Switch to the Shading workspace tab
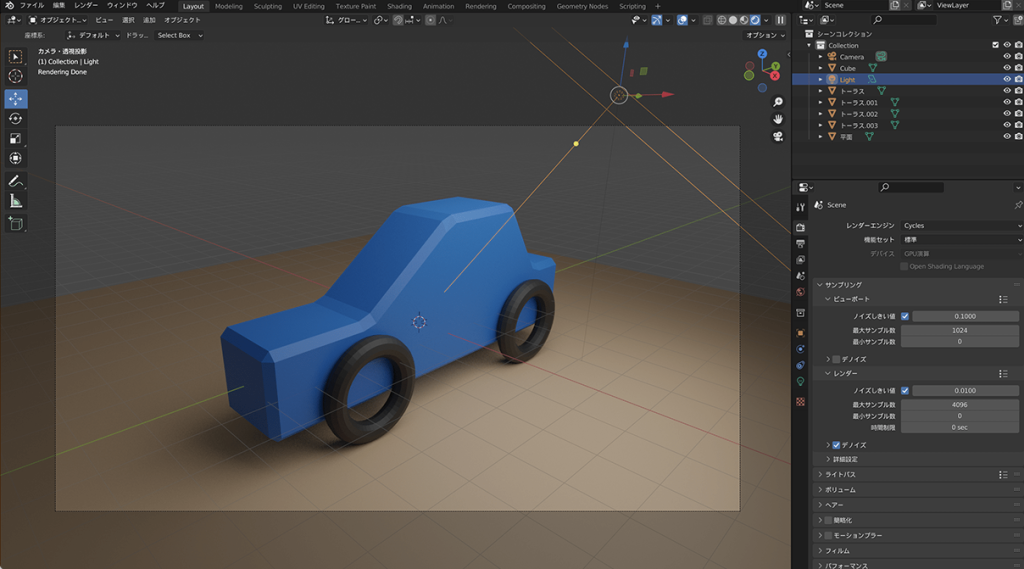 point(399,6)
